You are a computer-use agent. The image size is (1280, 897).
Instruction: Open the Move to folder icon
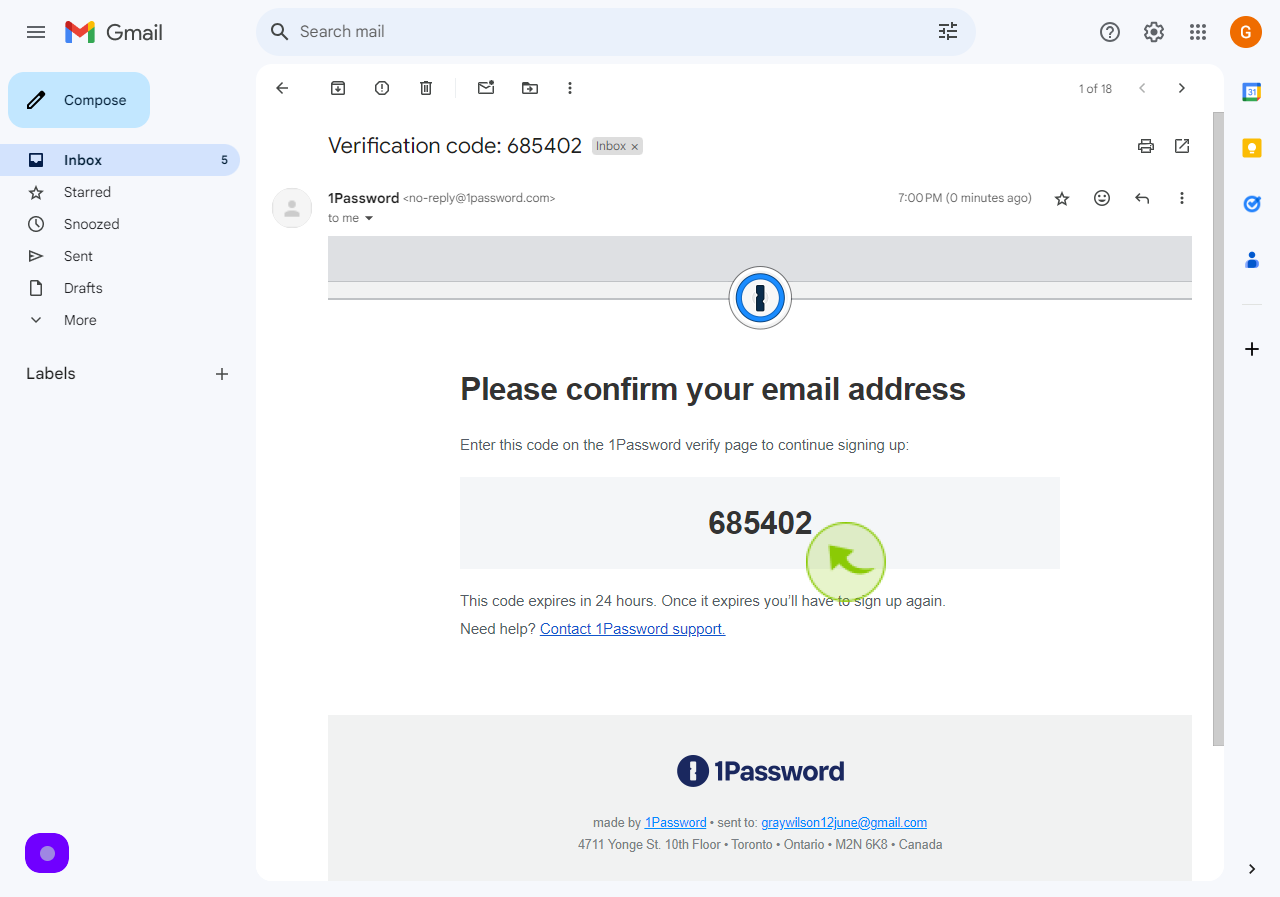click(x=530, y=88)
